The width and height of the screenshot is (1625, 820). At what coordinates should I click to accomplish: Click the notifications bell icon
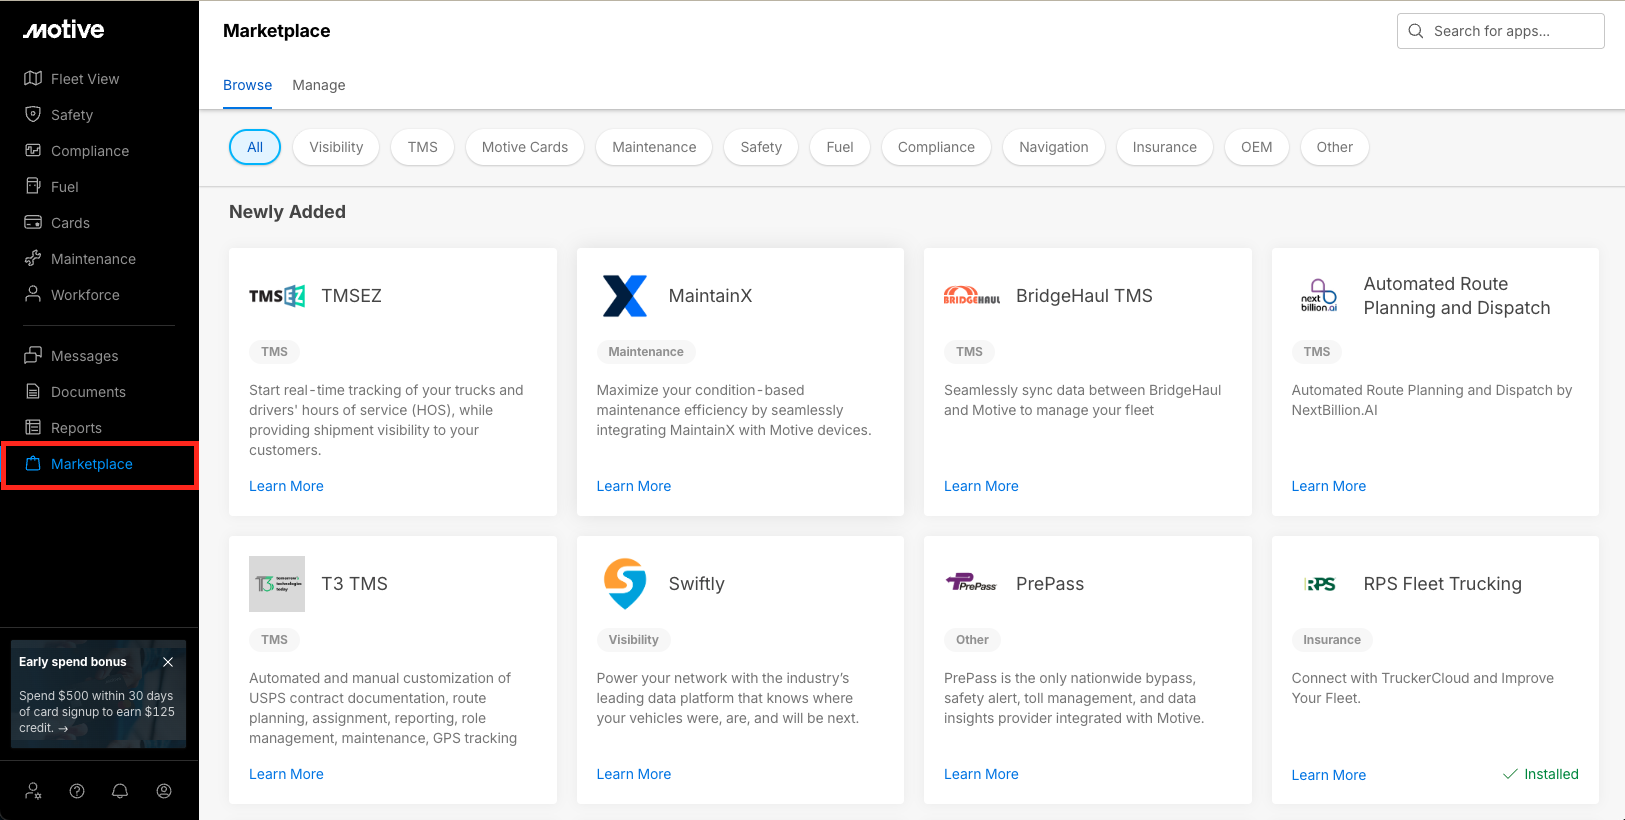pos(120,791)
